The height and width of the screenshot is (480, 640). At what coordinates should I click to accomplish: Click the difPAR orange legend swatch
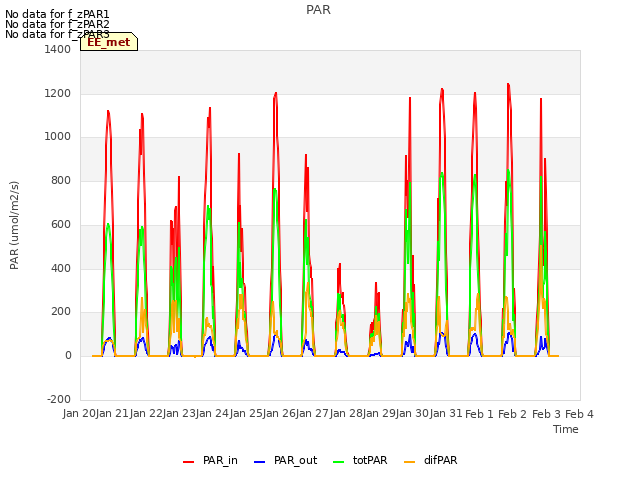point(409,462)
